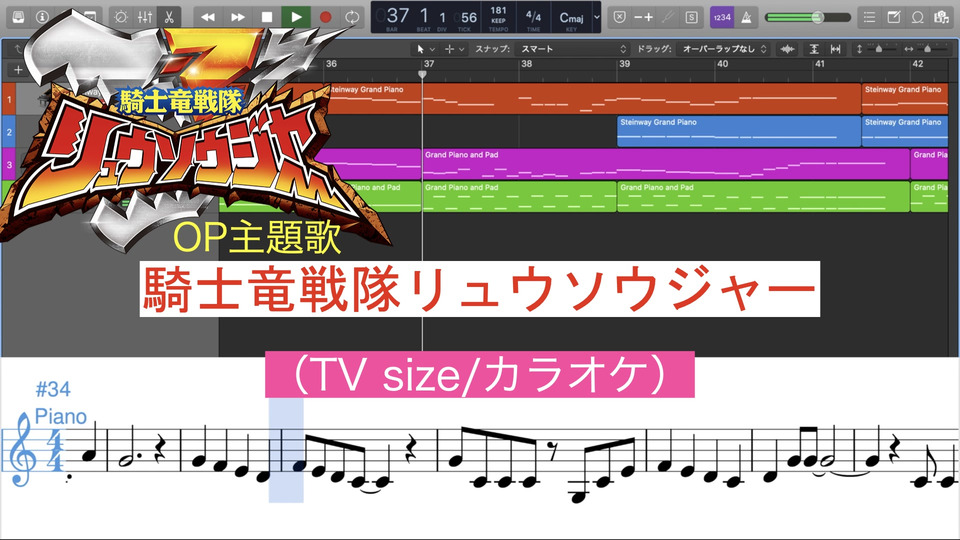The height and width of the screenshot is (540, 960).
Task: Open the pointer tool menu
Action: click(x=426, y=49)
